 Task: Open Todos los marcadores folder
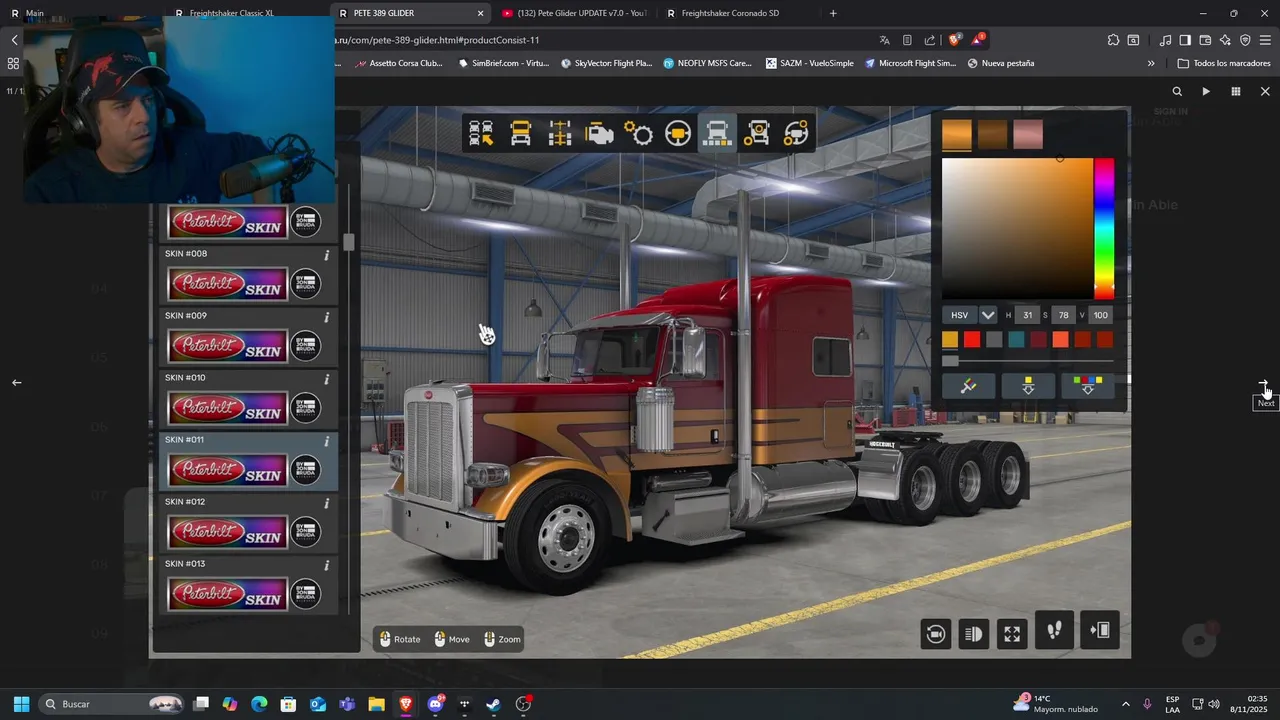coord(1224,63)
